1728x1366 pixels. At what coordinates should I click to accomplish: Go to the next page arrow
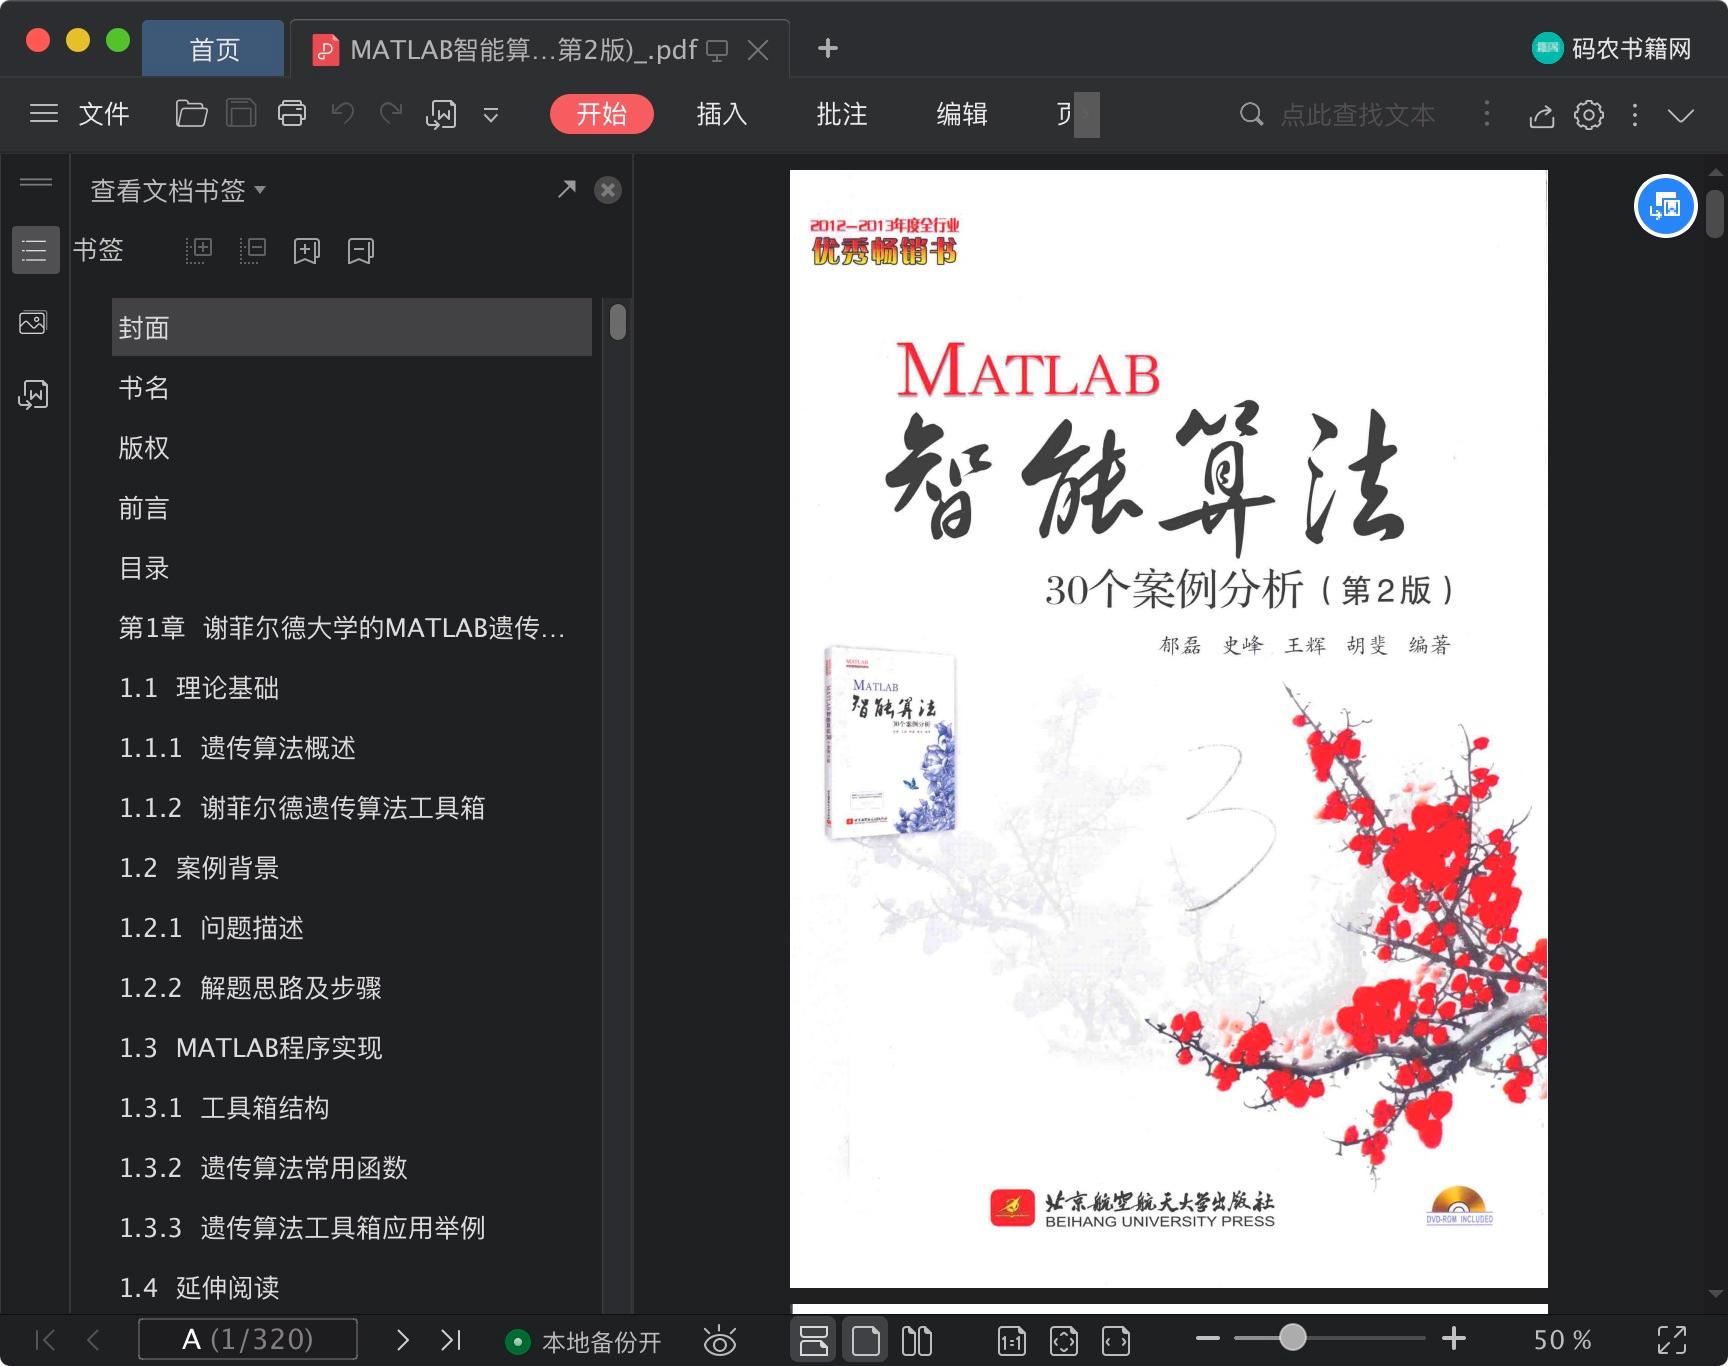tap(403, 1340)
